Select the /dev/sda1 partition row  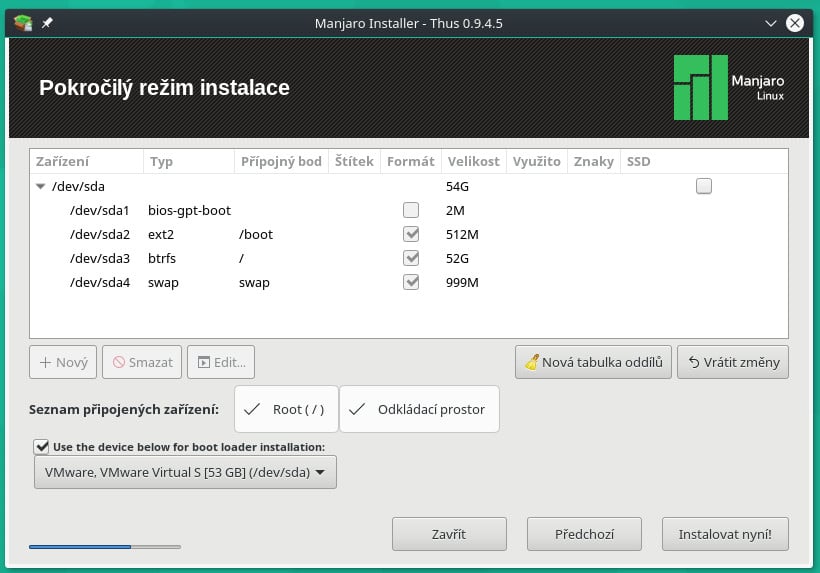click(409, 210)
